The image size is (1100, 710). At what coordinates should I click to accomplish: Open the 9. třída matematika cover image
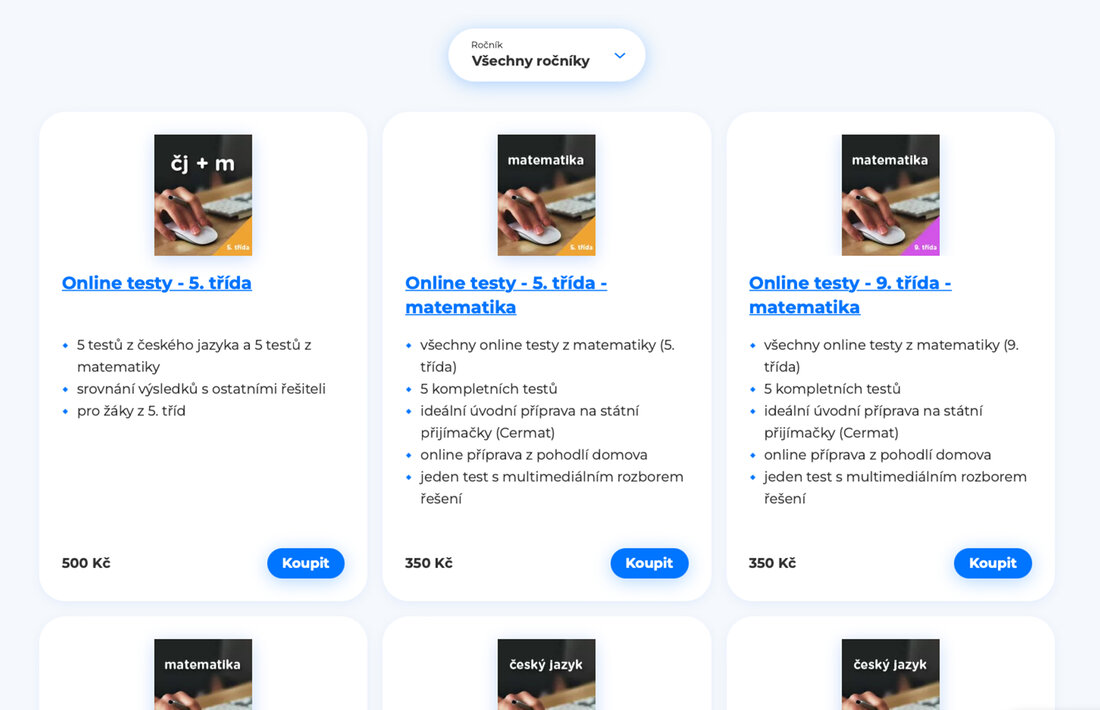pos(890,195)
